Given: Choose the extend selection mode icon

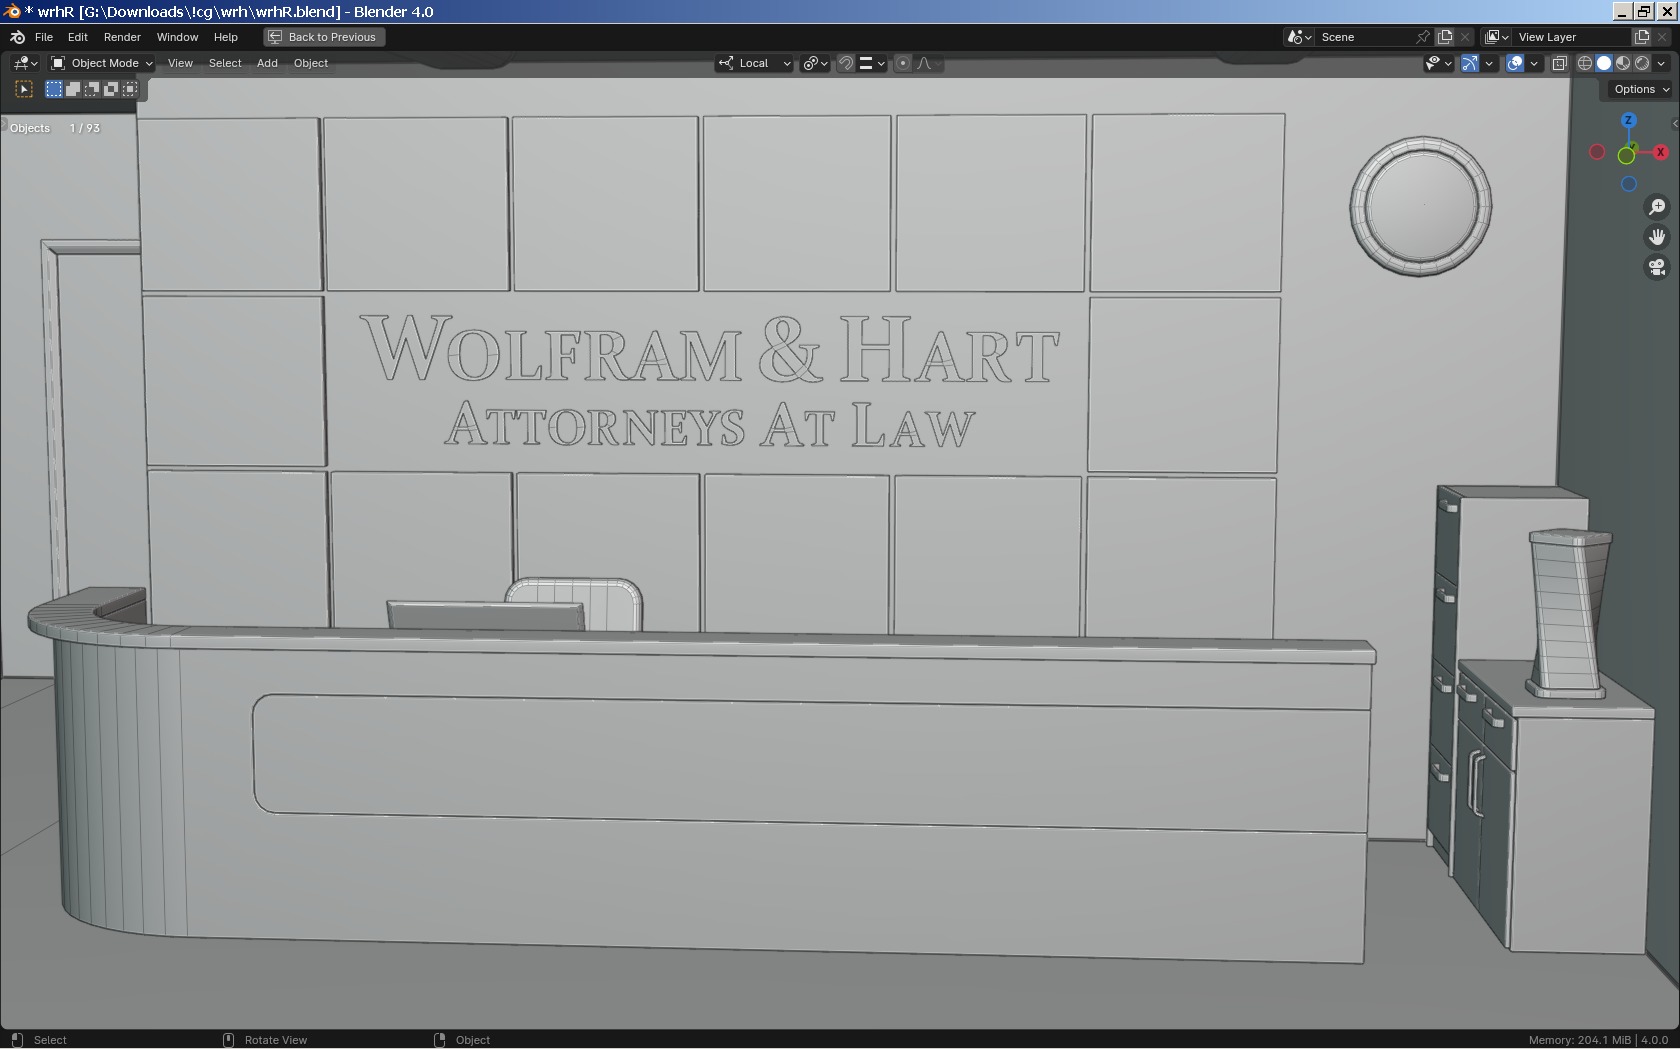Looking at the screenshot, I should 73,89.
